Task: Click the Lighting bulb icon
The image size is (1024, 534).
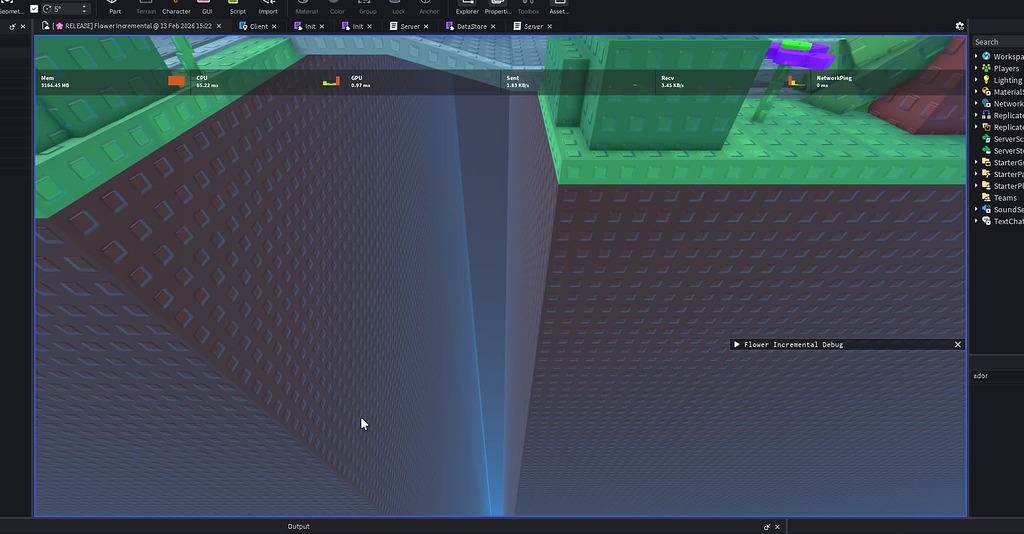Action: pyautogui.click(x=986, y=80)
